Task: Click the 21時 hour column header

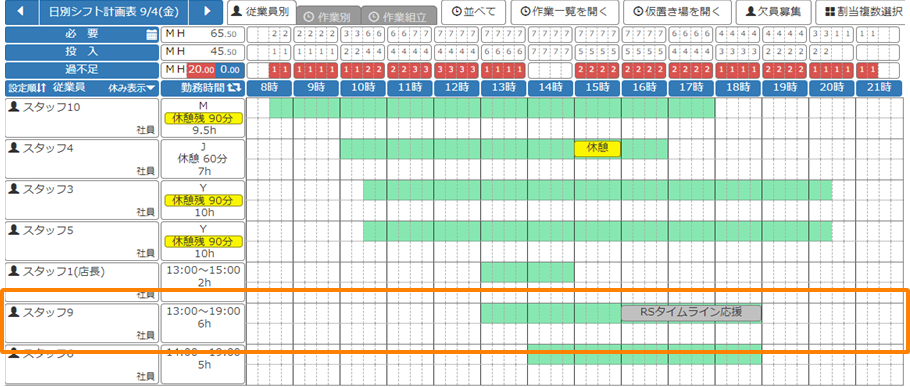Action: (879, 88)
